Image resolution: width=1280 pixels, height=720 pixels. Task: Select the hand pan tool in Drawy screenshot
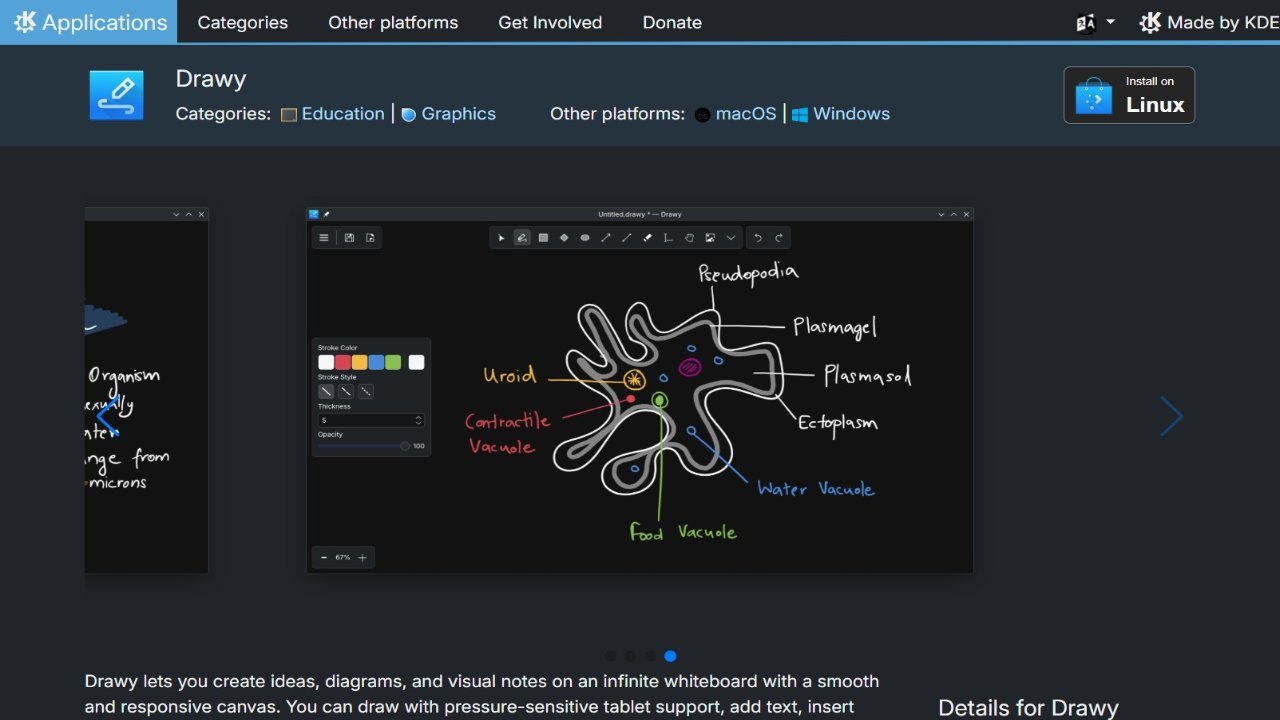click(x=689, y=238)
